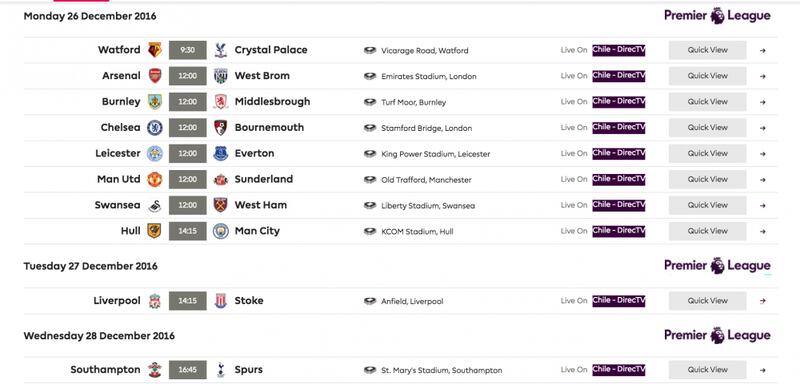Viewport: 800px width, 384px height.
Task: Expand Quick View for Liverpool vs Stoke
Action: (707, 301)
